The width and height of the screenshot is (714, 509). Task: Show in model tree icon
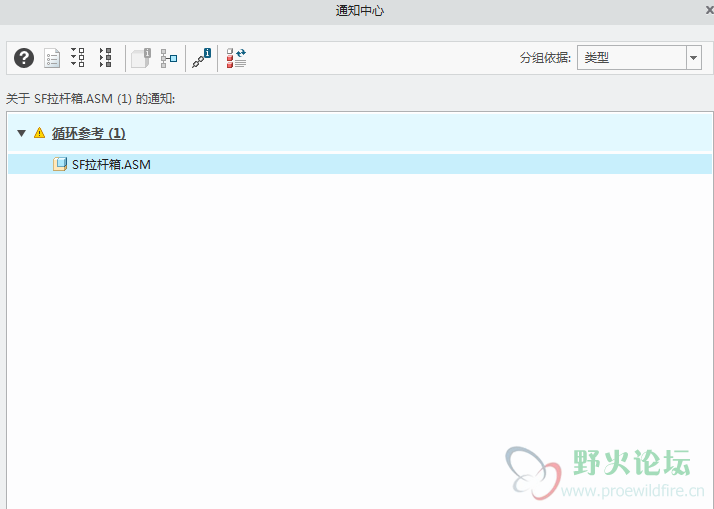169,58
